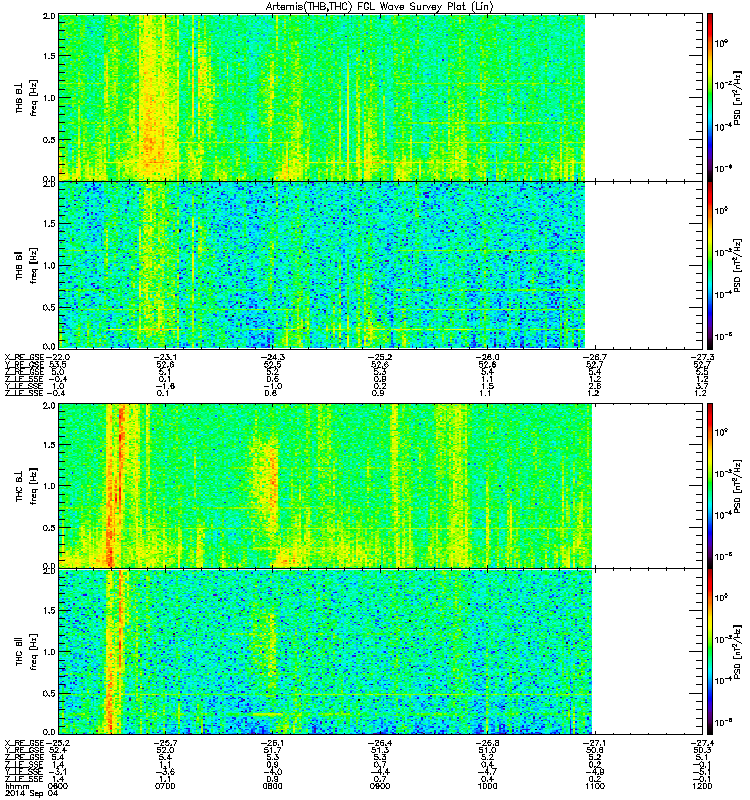The width and height of the screenshot is (750, 800).
Task: Click the '1.0' frequency tick of the THC B∥ panel
Action: 49,652
